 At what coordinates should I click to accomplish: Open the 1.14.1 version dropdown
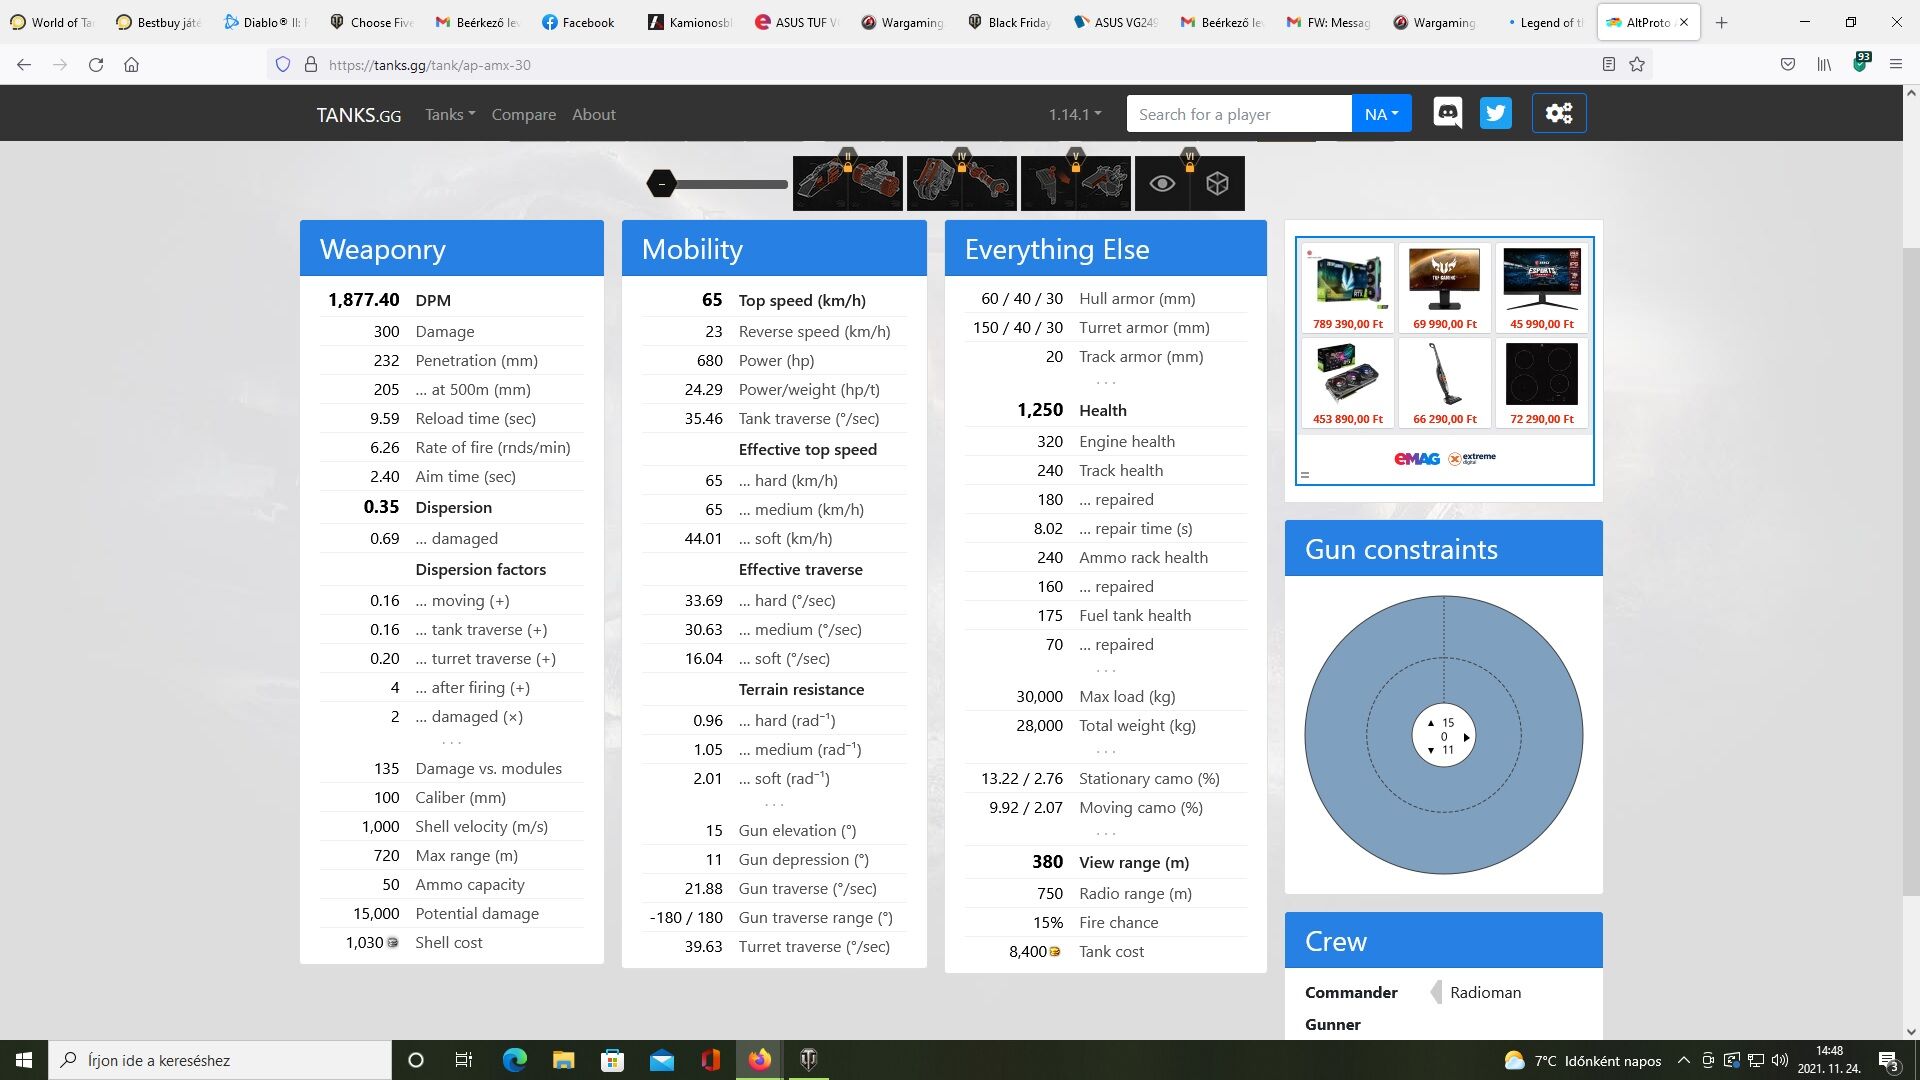click(x=1075, y=114)
